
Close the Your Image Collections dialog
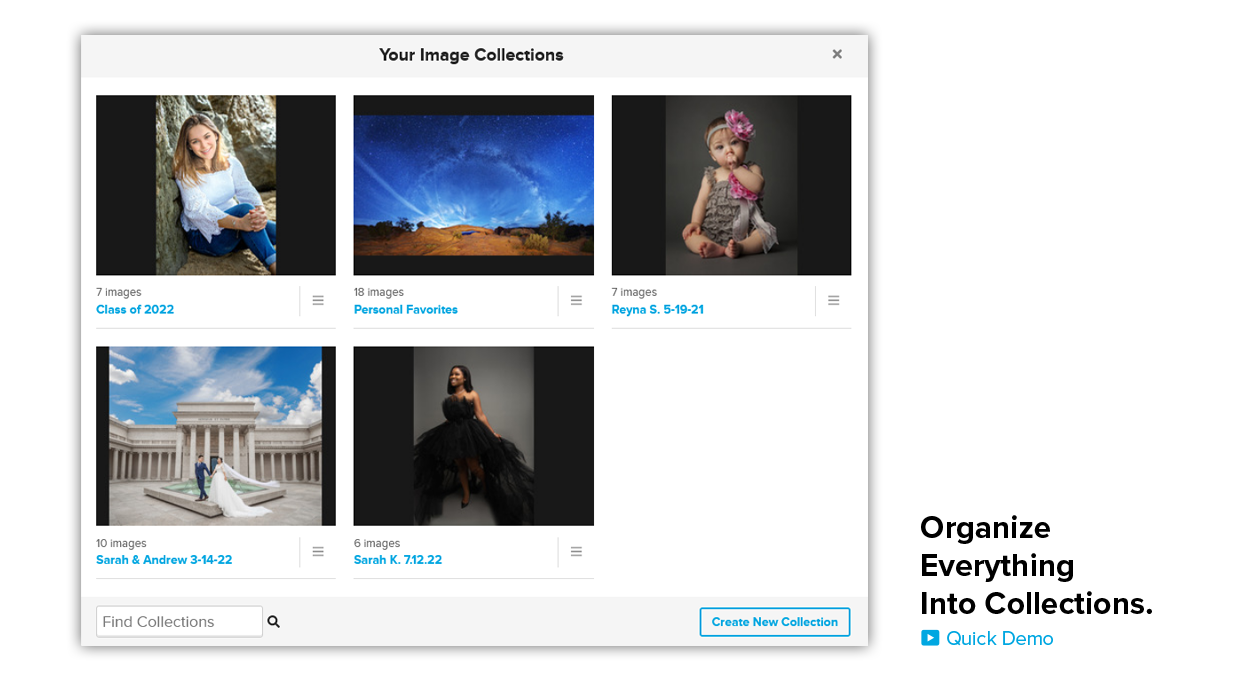click(837, 55)
